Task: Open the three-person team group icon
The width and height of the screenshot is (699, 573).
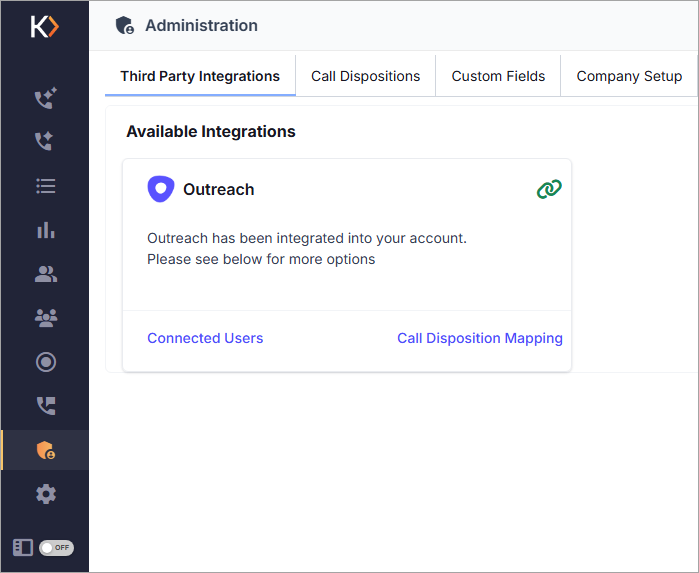Action: [45, 317]
